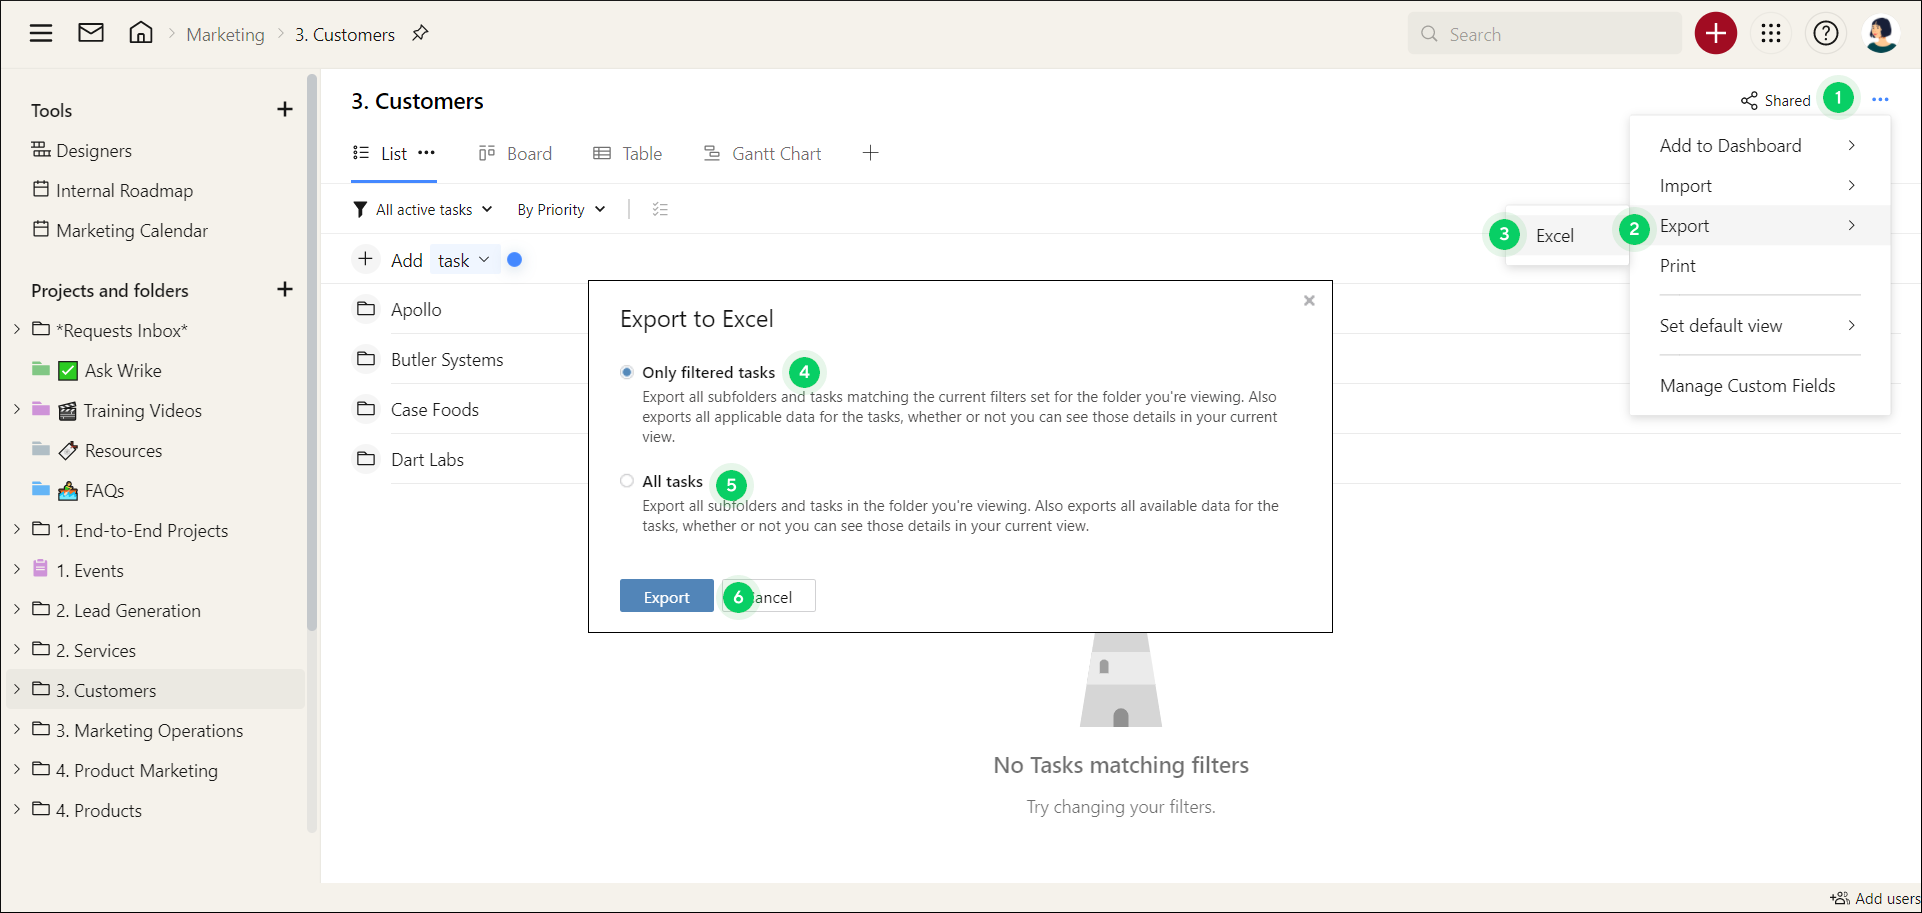Select the Only filtered tasks radio button

click(x=627, y=371)
